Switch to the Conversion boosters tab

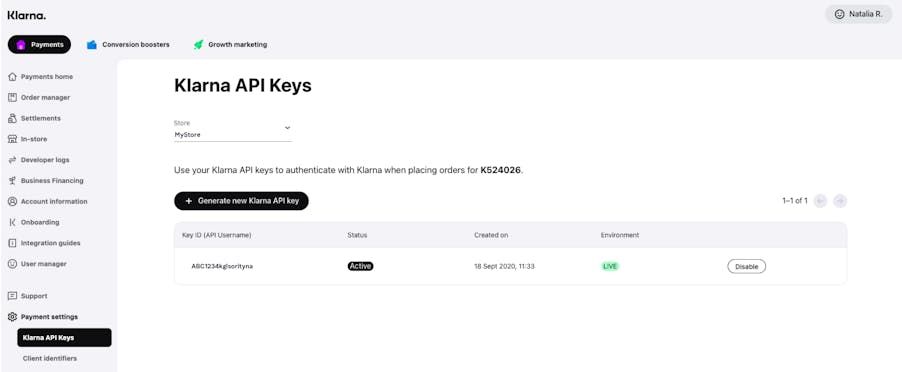128,44
